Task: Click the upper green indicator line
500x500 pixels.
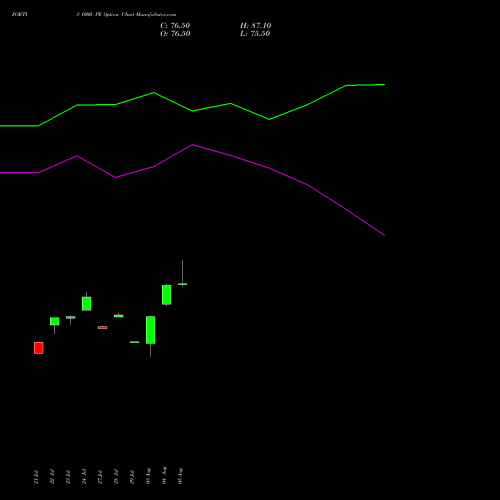Action: point(192,111)
